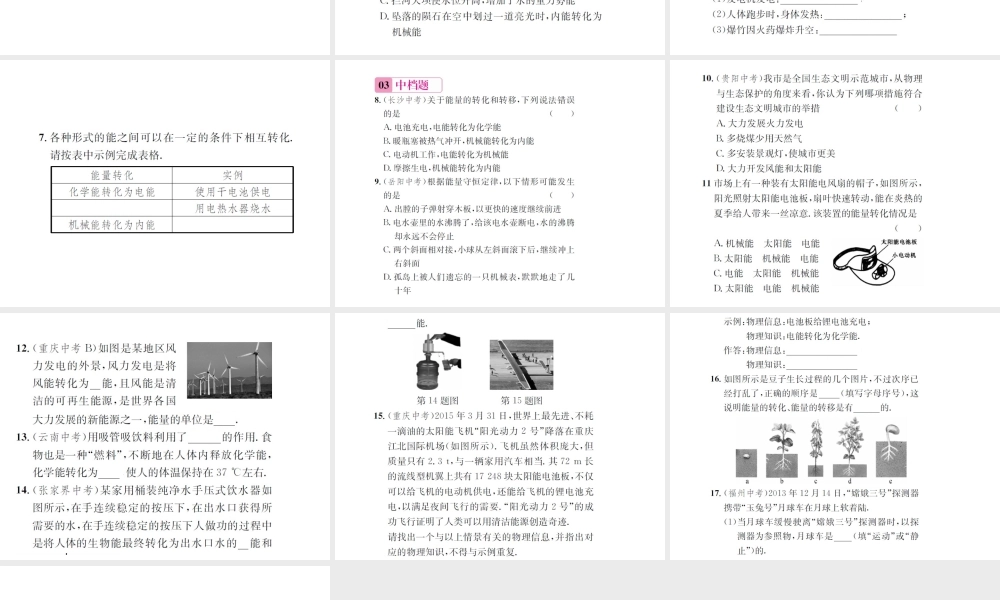
Task: Click the line "(2)人体跑步时,身体发热:"
Action: point(809,14)
